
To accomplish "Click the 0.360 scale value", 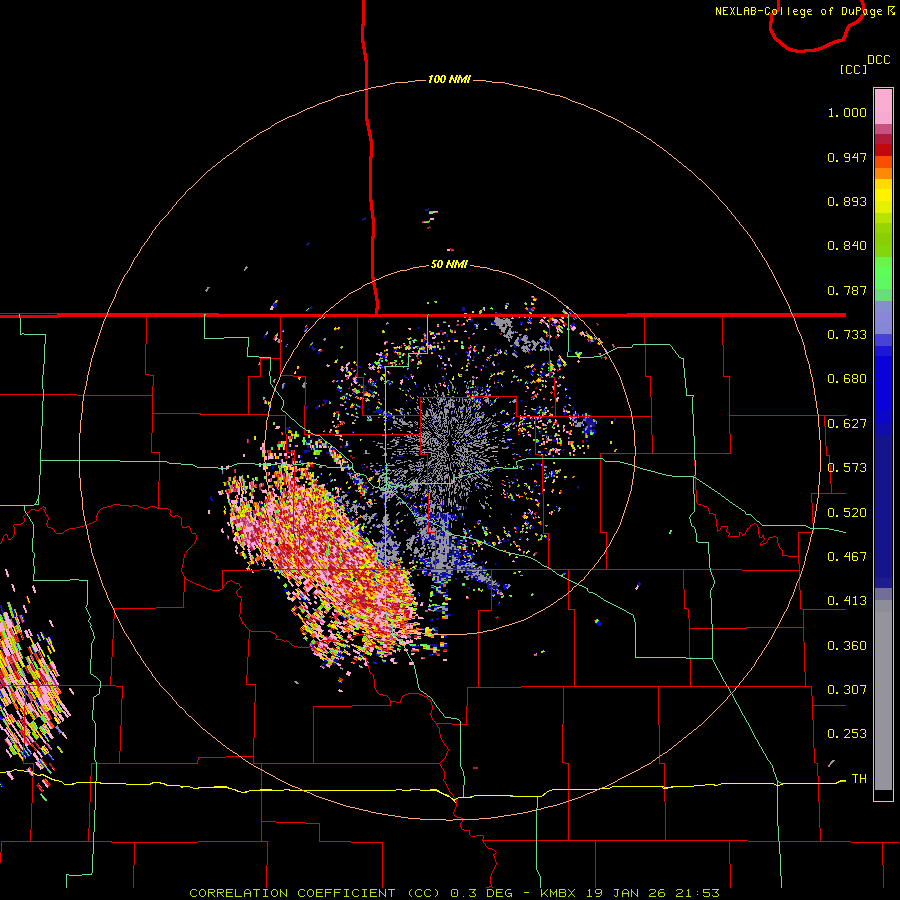I will point(847,646).
